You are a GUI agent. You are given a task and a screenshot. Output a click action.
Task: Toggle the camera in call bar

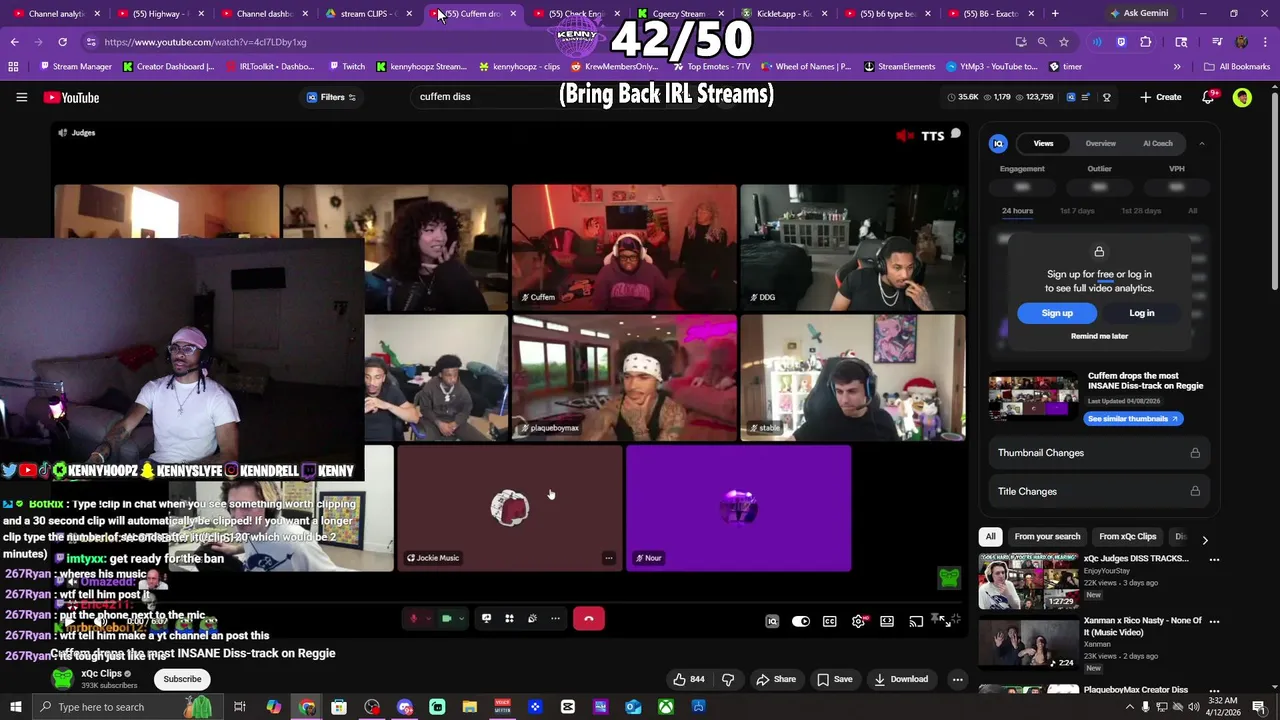tap(446, 619)
